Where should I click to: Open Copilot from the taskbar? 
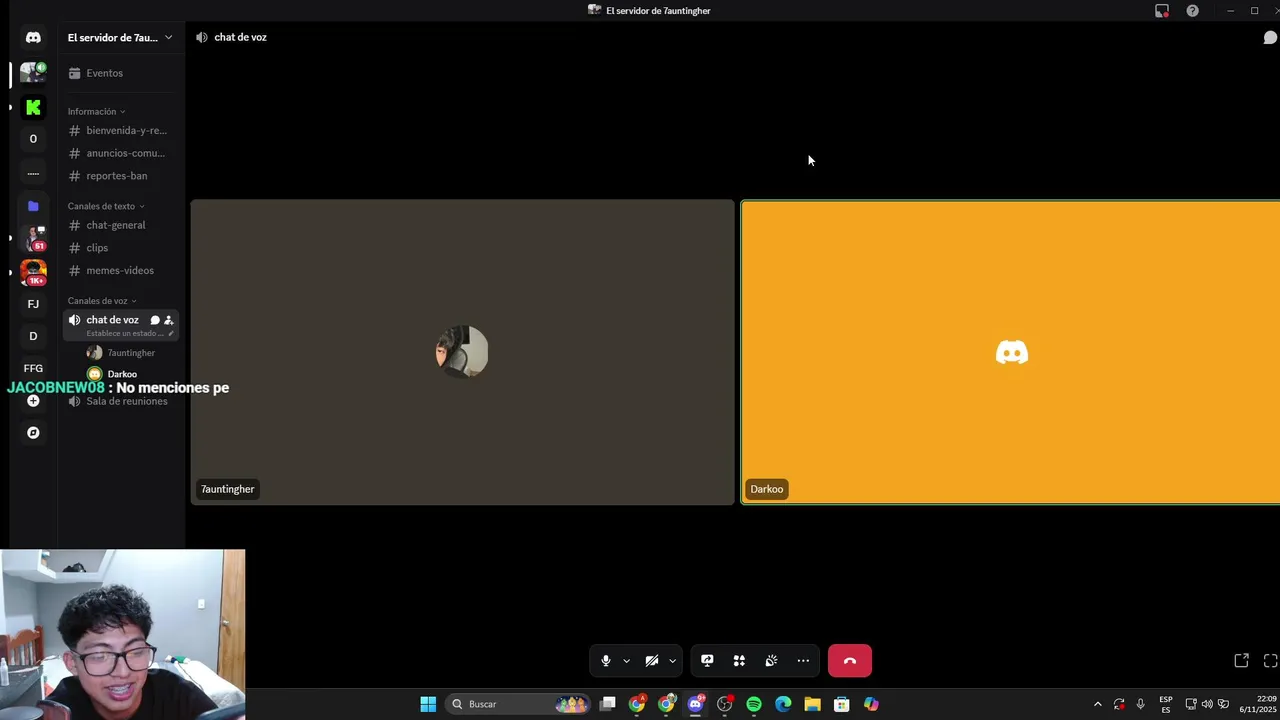tap(871, 704)
